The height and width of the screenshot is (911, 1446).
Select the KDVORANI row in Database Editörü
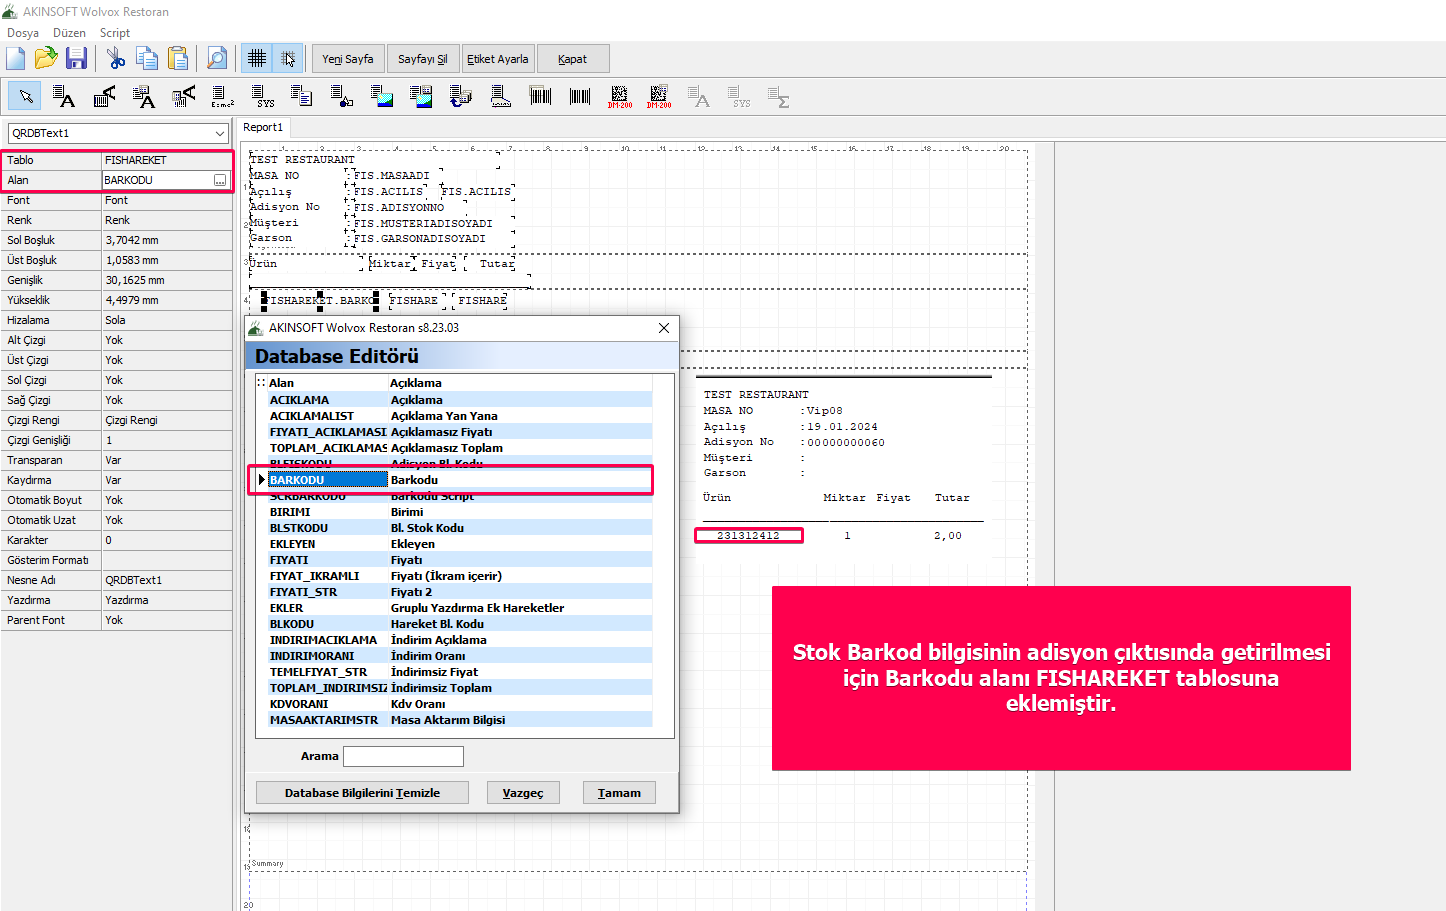click(x=460, y=704)
